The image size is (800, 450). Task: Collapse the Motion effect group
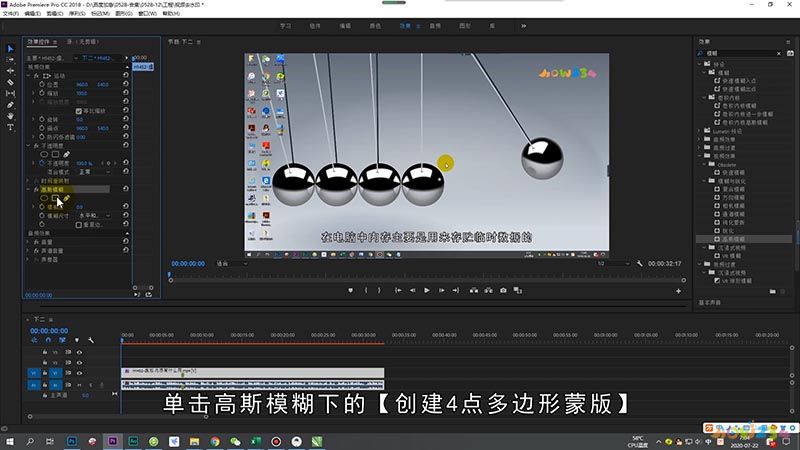[x=29, y=76]
